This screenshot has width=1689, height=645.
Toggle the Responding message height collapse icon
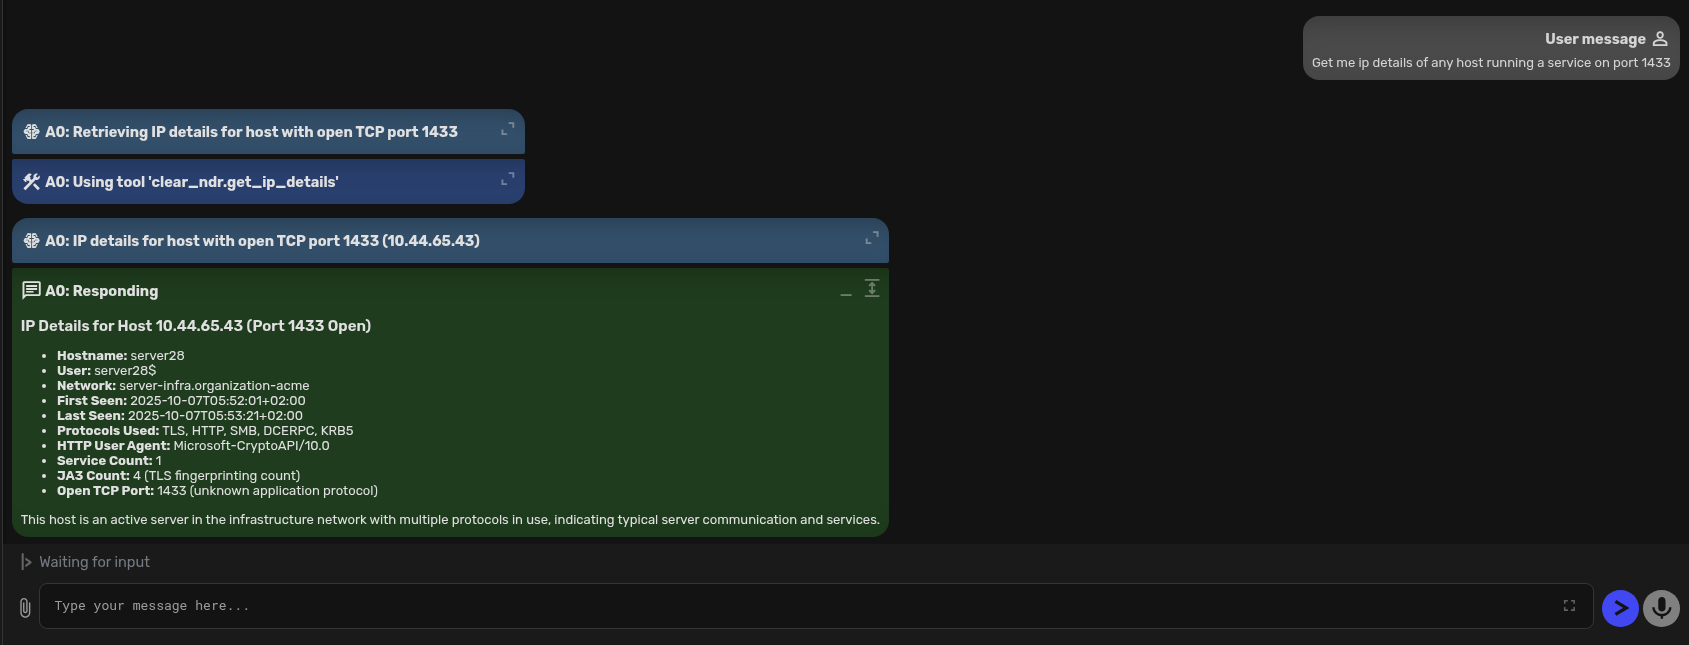(x=872, y=289)
